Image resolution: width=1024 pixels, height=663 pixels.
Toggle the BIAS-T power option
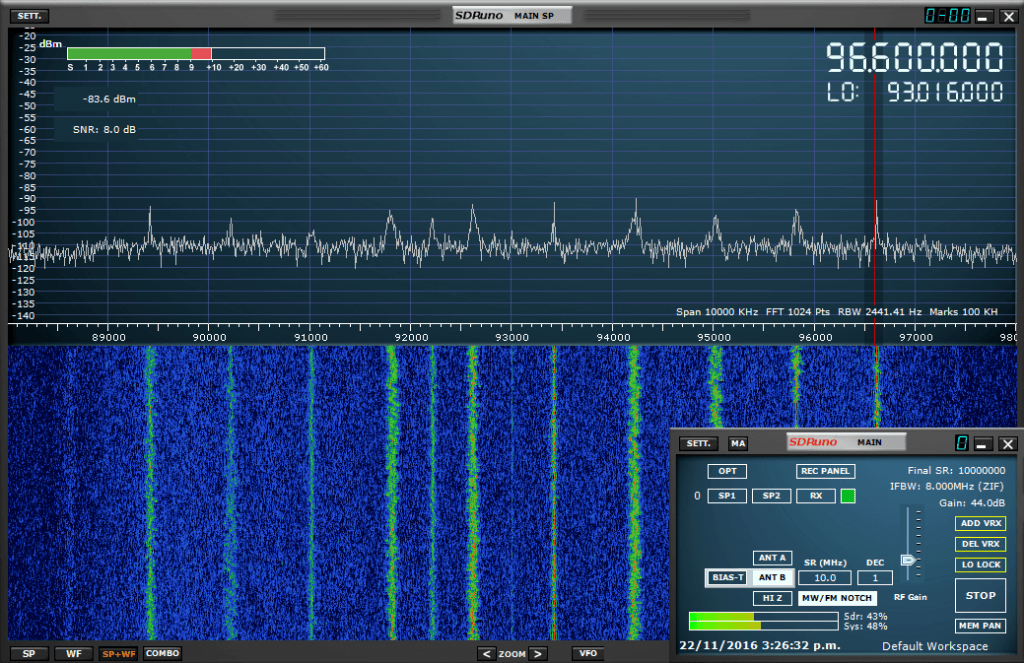(x=726, y=577)
